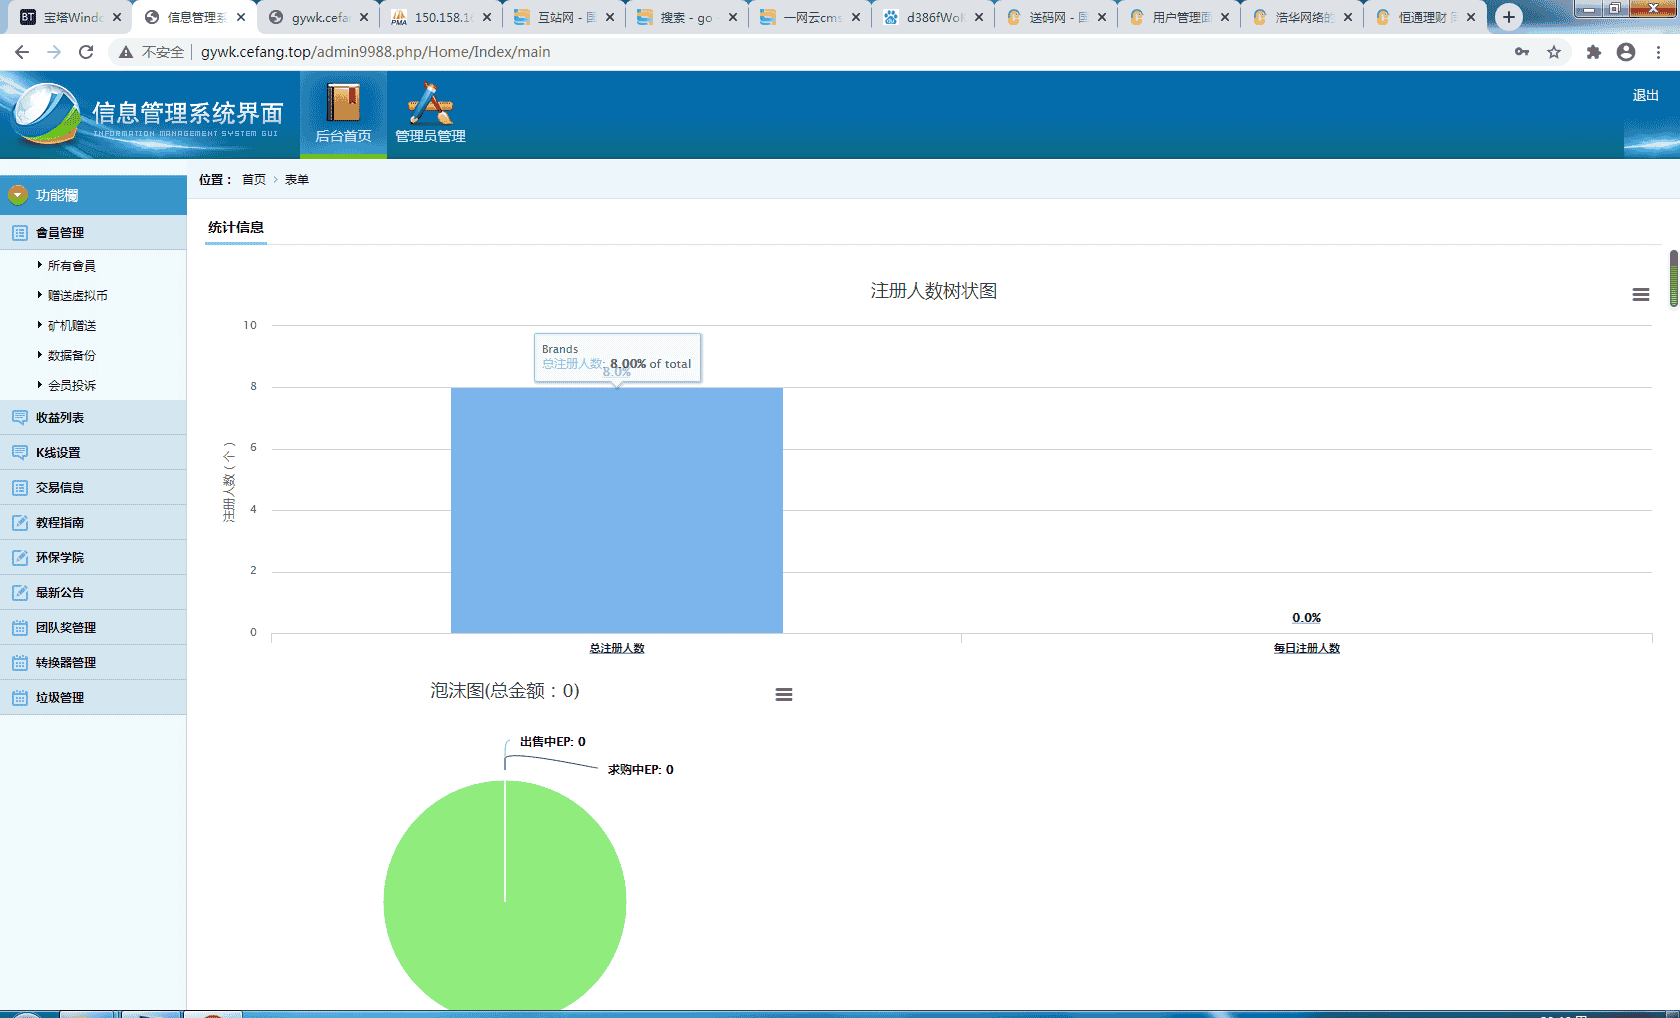Collapse the 功能栏 sidebar header

point(93,195)
